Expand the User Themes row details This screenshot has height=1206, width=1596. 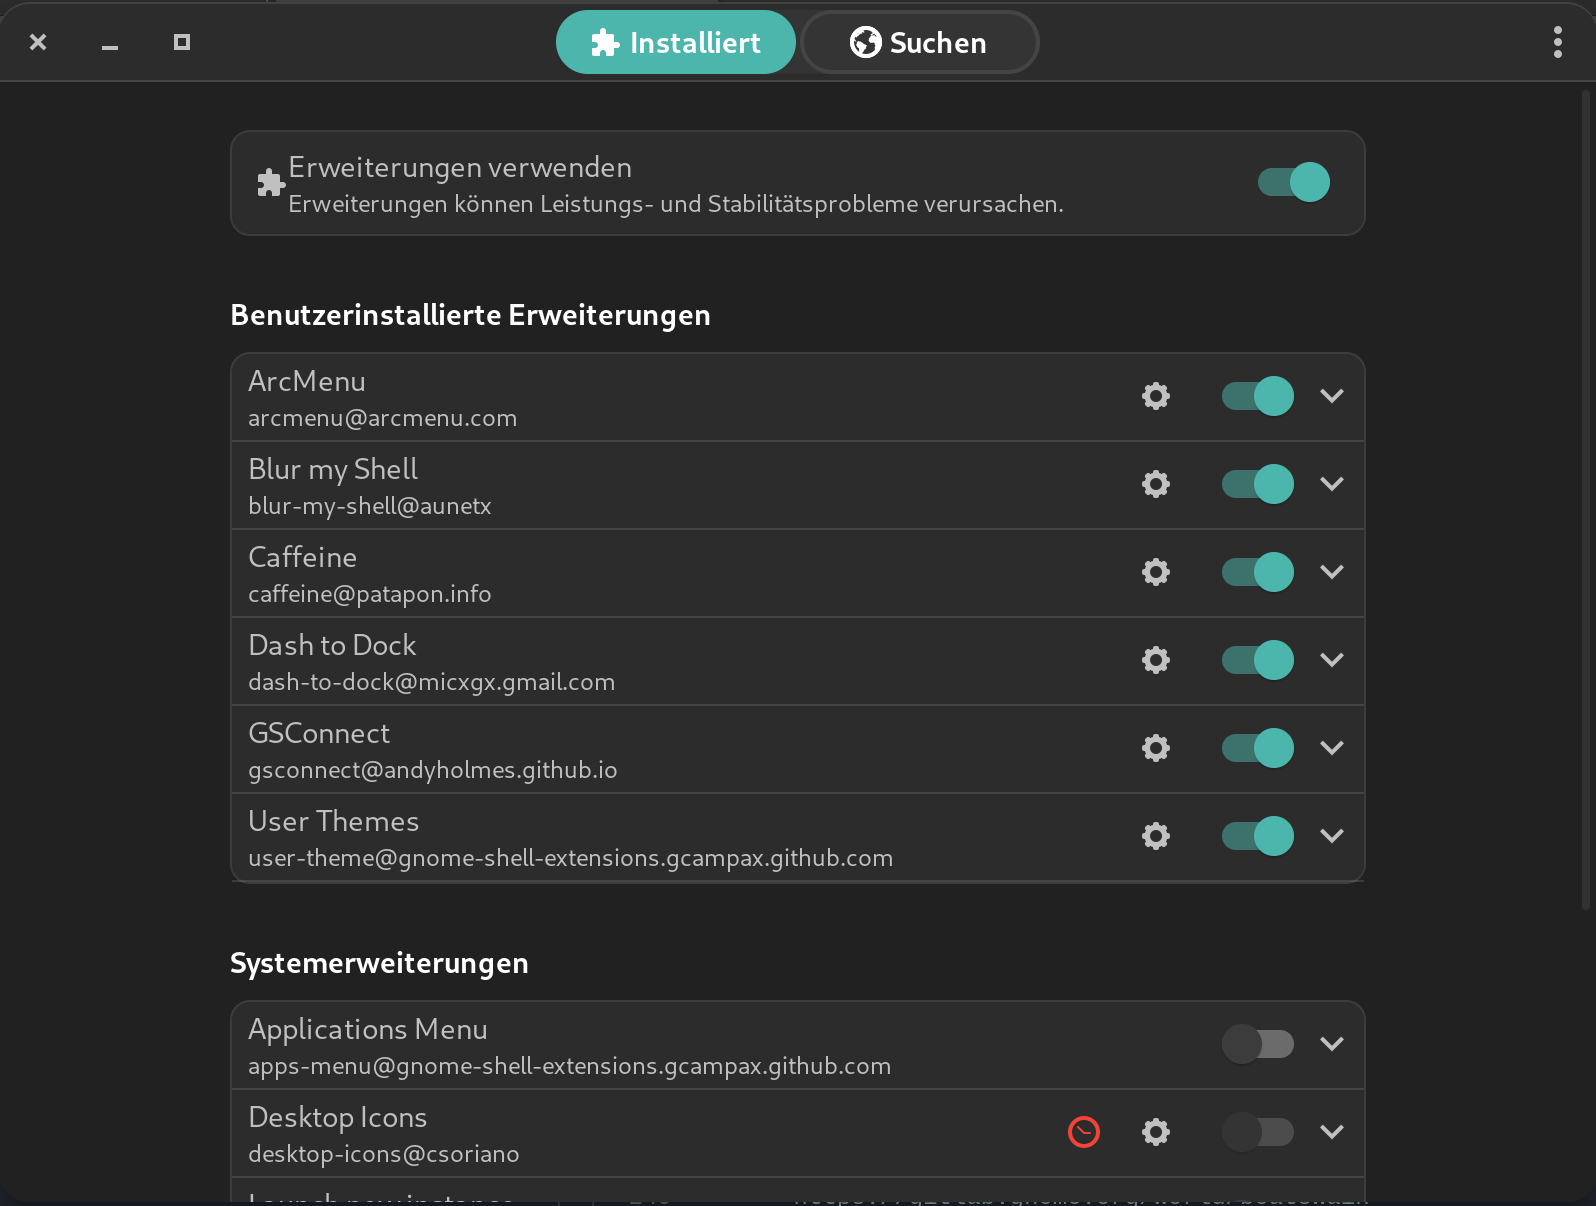(1332, 836)
